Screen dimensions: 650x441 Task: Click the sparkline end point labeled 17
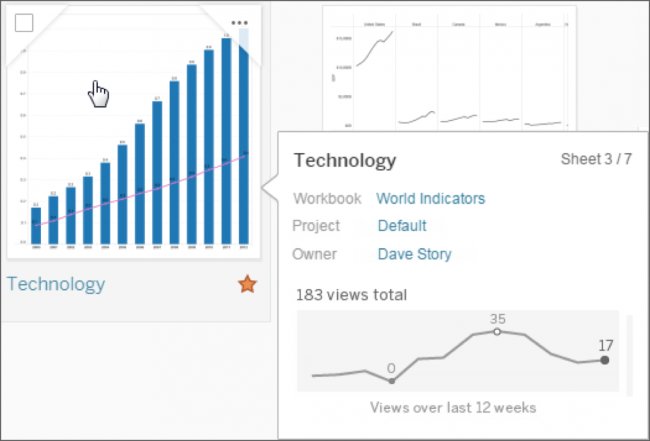(x=605, y=360)
